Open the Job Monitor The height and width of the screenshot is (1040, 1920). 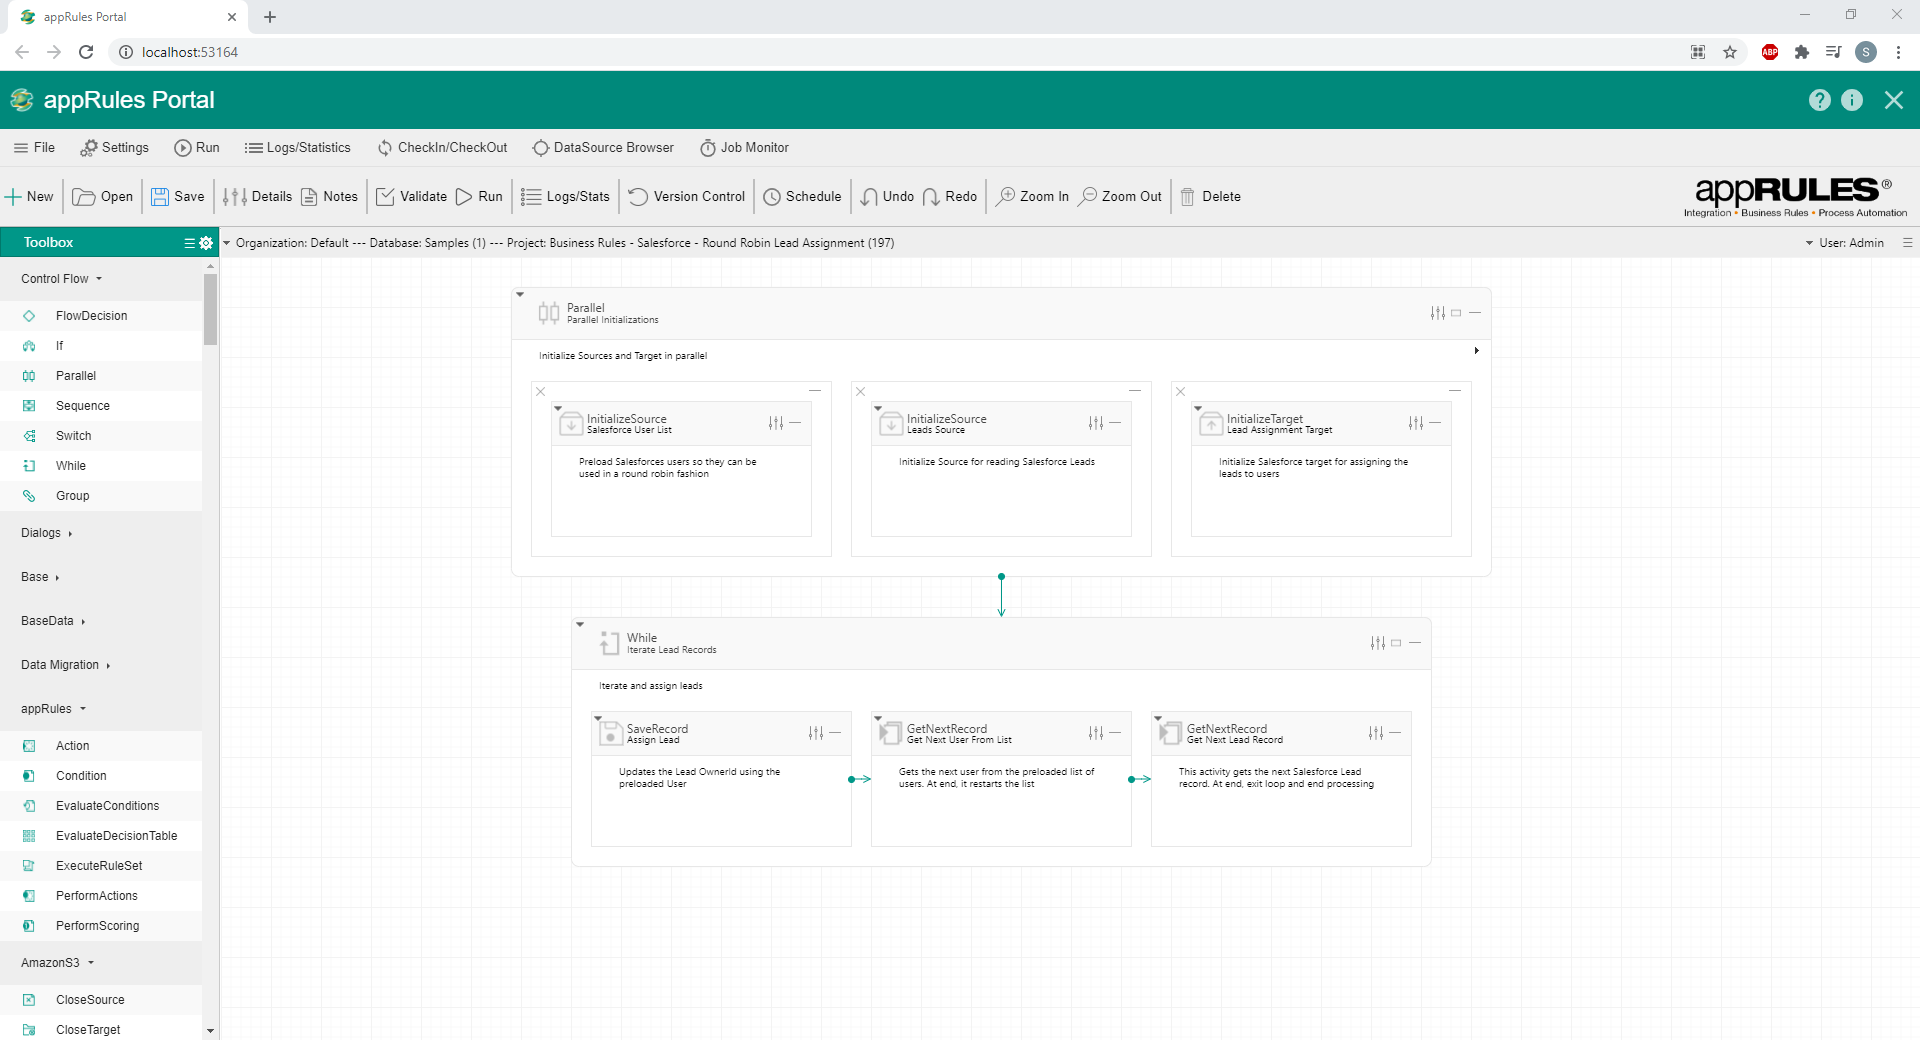click(x=745, y=147)
